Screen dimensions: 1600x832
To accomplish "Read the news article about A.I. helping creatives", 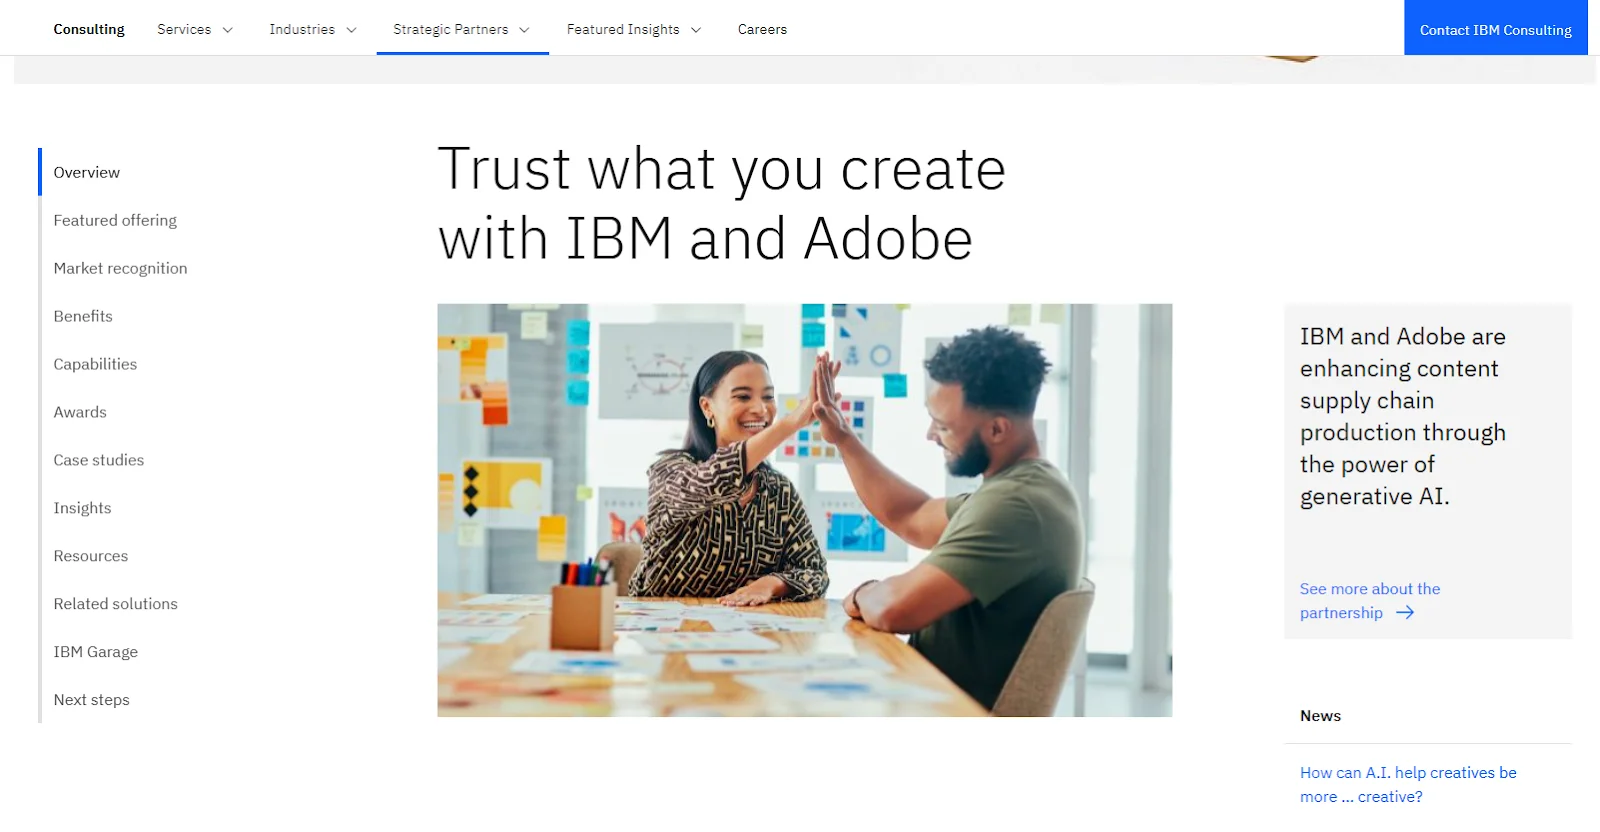I will point(1407,784).
